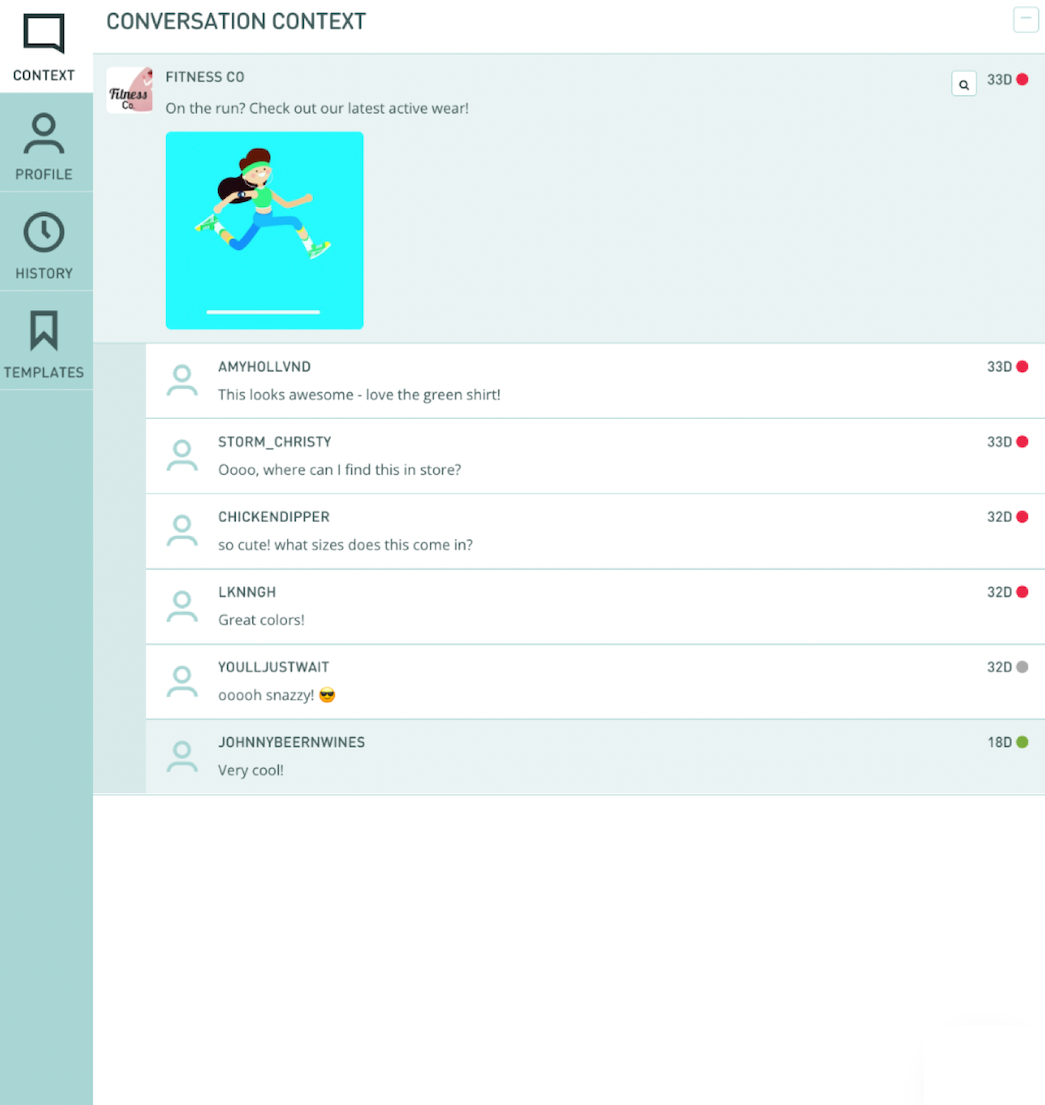Select the STORM_CHRISTY username
The width and height of the screenshot is (1045, 1105).
pyautogui.click(x=274, y=442)
